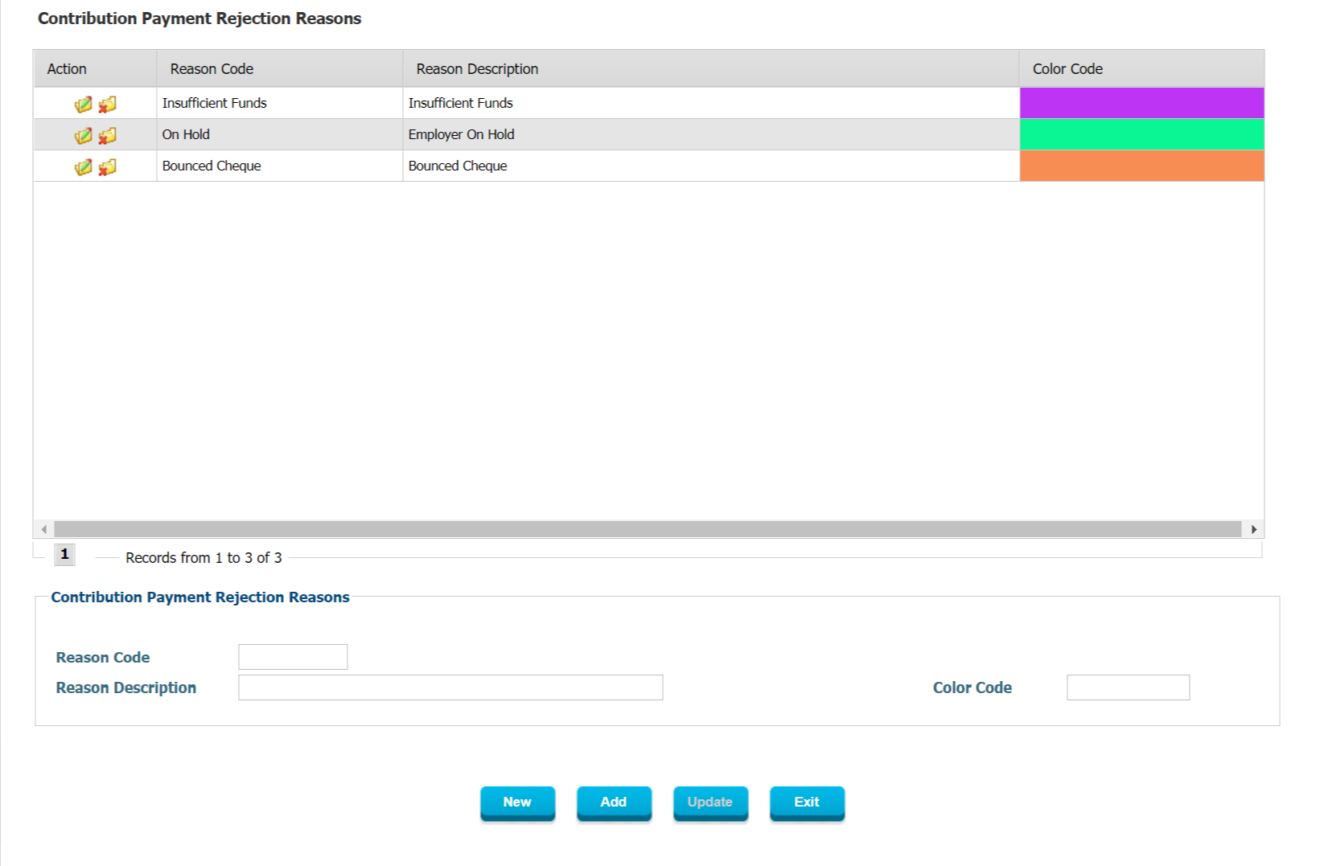The width and height of the screenshot is (1320, 866).
Task: Click the New button
Action: 517,803
